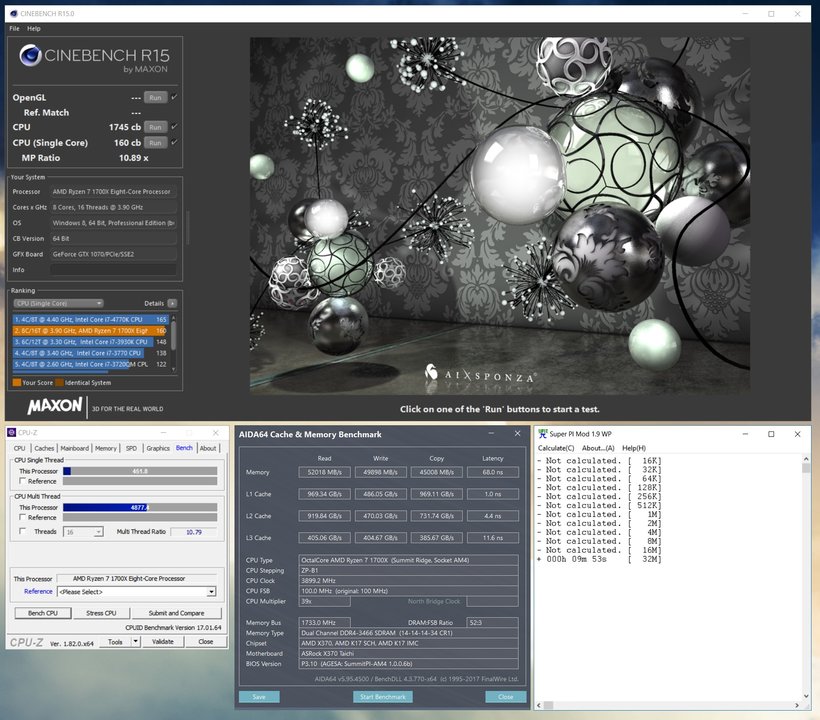Open the Help(H) menu in Super PI

[x=634, y=448]
